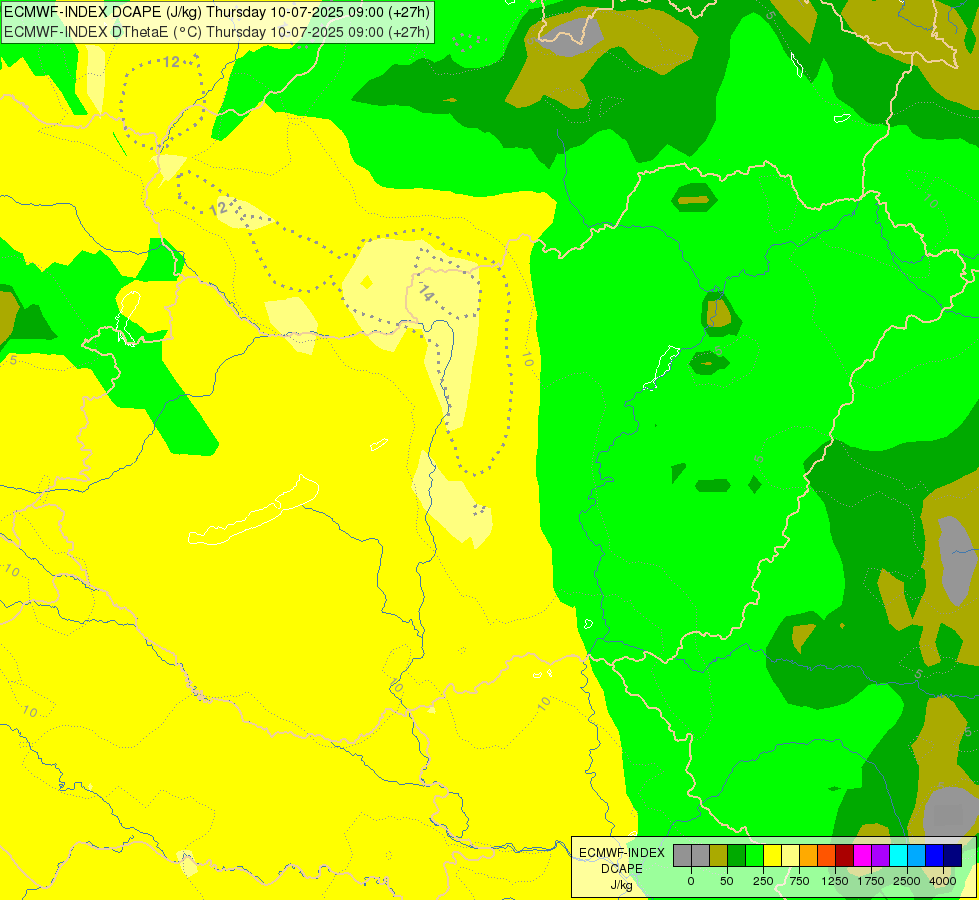This screenshot has width=979, height=900.
Task: Pick the pure blue legend swatch
Action: point(935,855)
